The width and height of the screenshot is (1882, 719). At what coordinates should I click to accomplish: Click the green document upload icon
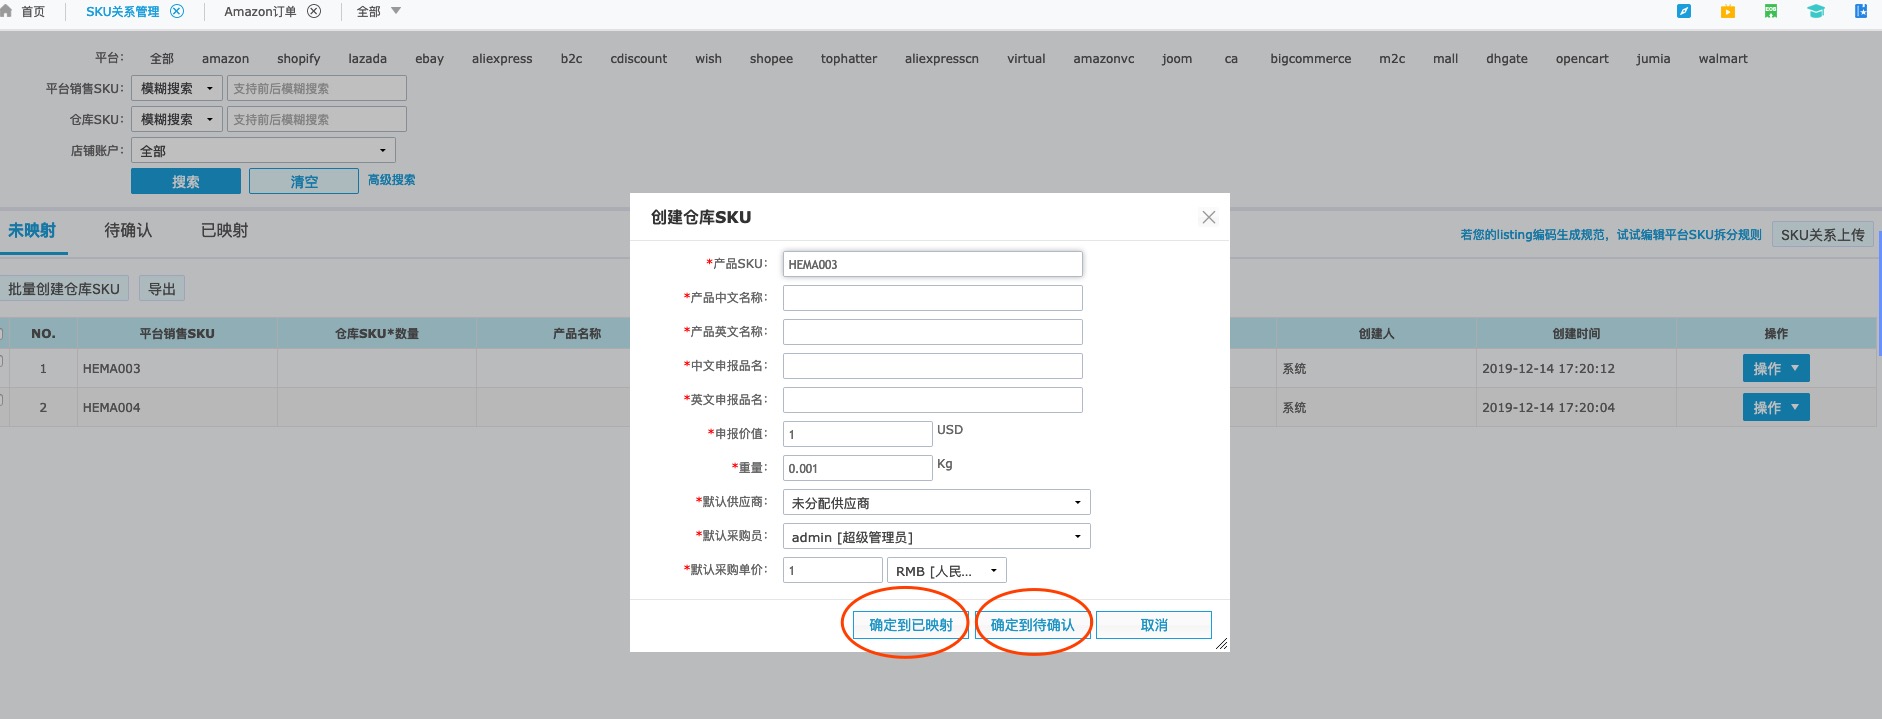[1771, 11]
